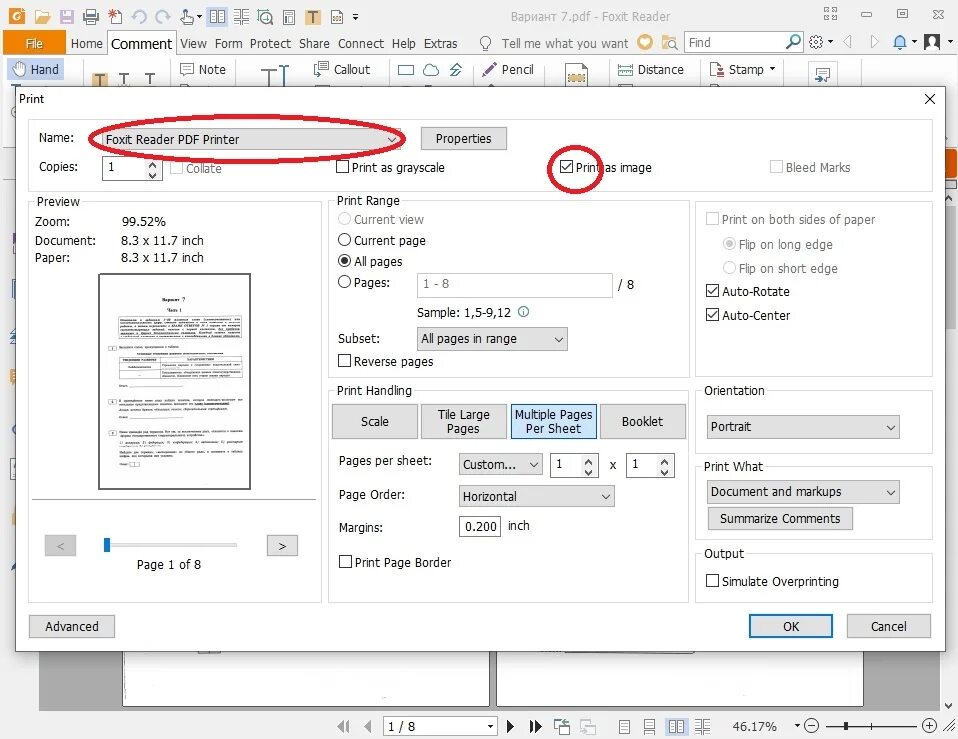
Task: Switch to the Home ribbon tab
Action: point(86,43)
